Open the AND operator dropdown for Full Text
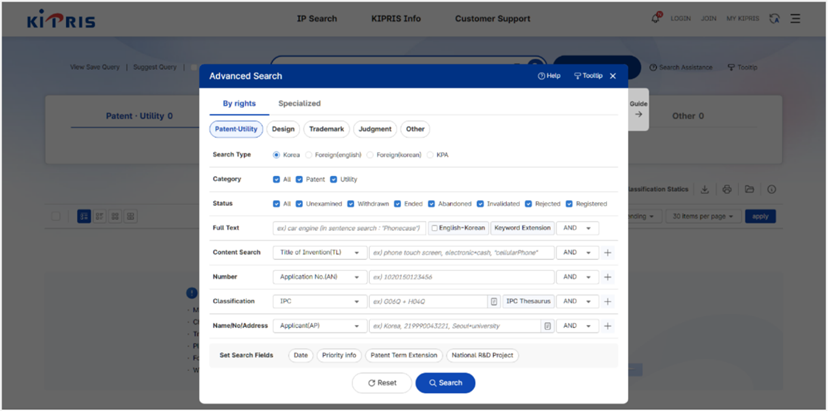 (577, 228)
